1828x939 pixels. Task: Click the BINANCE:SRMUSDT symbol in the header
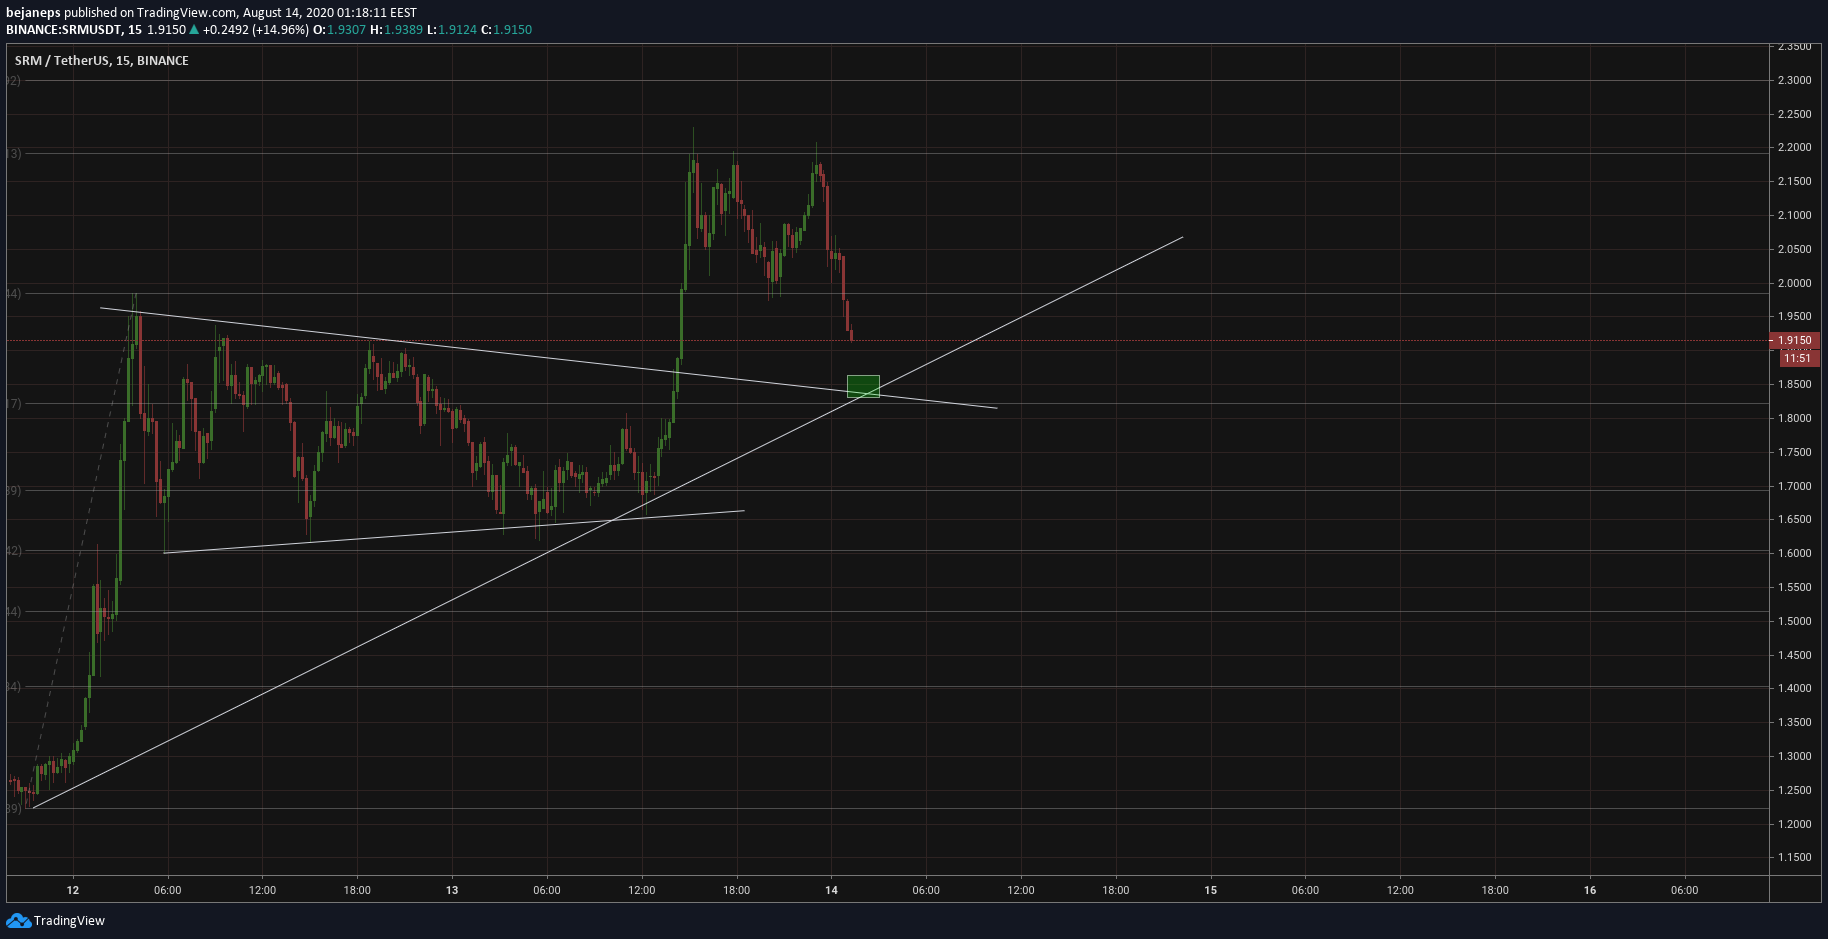[60, 30]
